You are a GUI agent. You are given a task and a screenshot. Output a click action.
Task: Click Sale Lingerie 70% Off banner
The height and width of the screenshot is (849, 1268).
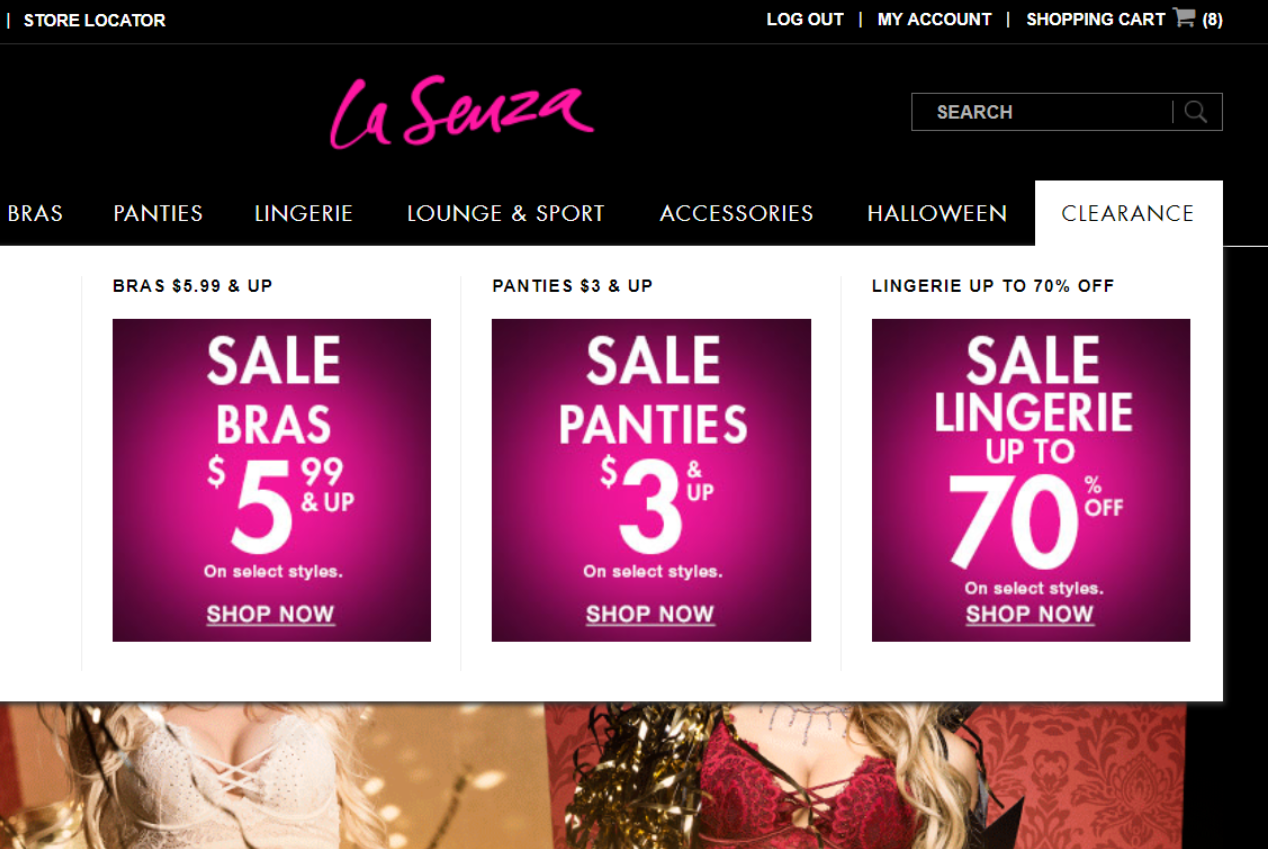click(1031, 480)
